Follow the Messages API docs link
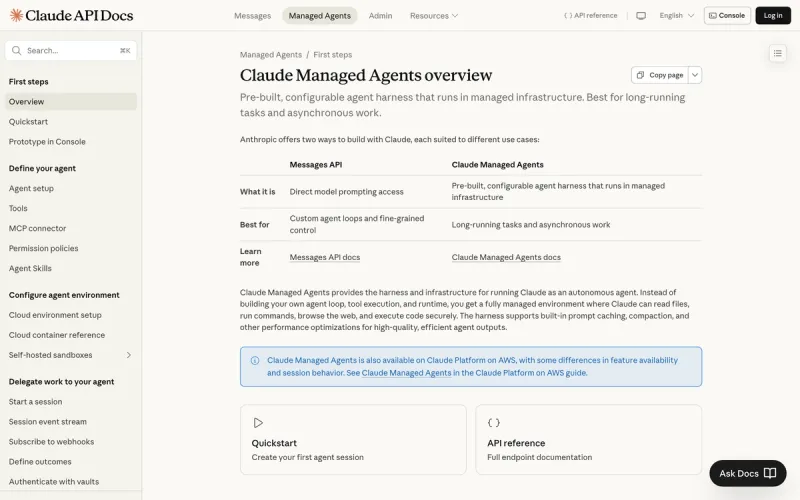Viewport: 800px width, 500px height. [x=325, y=257]
